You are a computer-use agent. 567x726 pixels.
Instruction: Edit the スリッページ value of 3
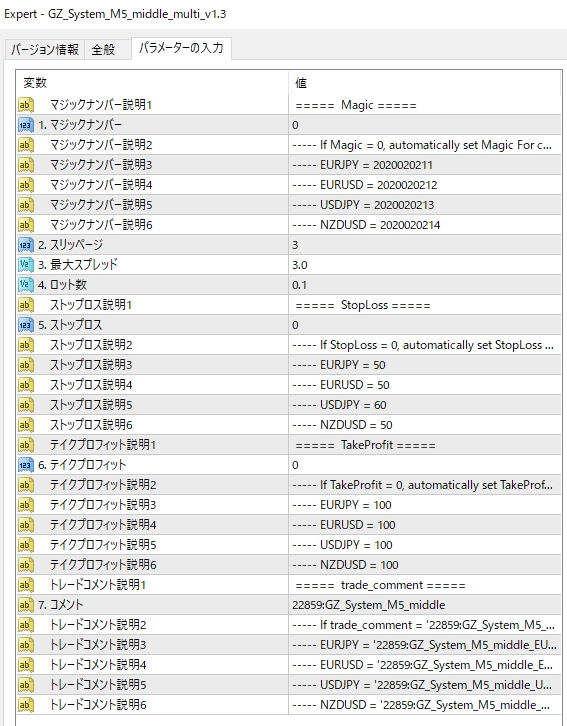coord(425,245)
